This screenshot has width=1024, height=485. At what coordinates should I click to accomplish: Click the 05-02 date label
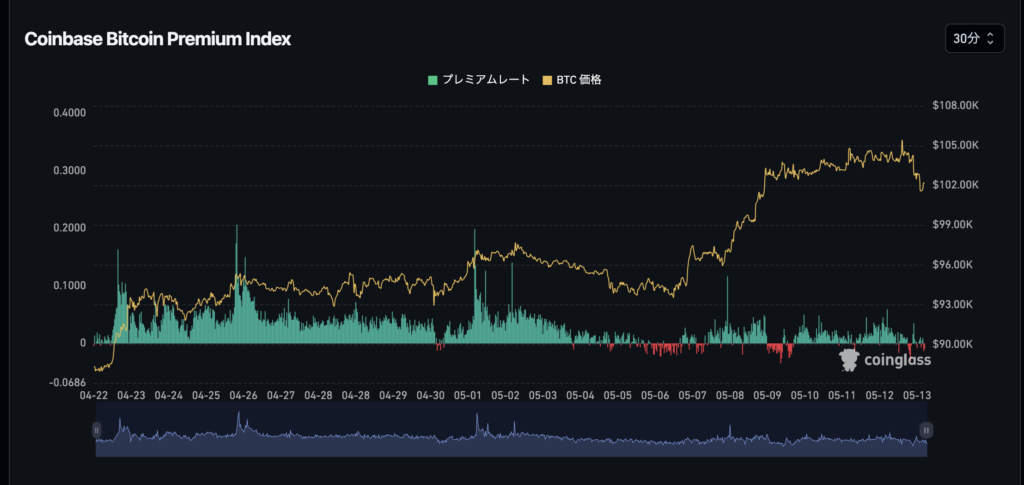point(505,395)
